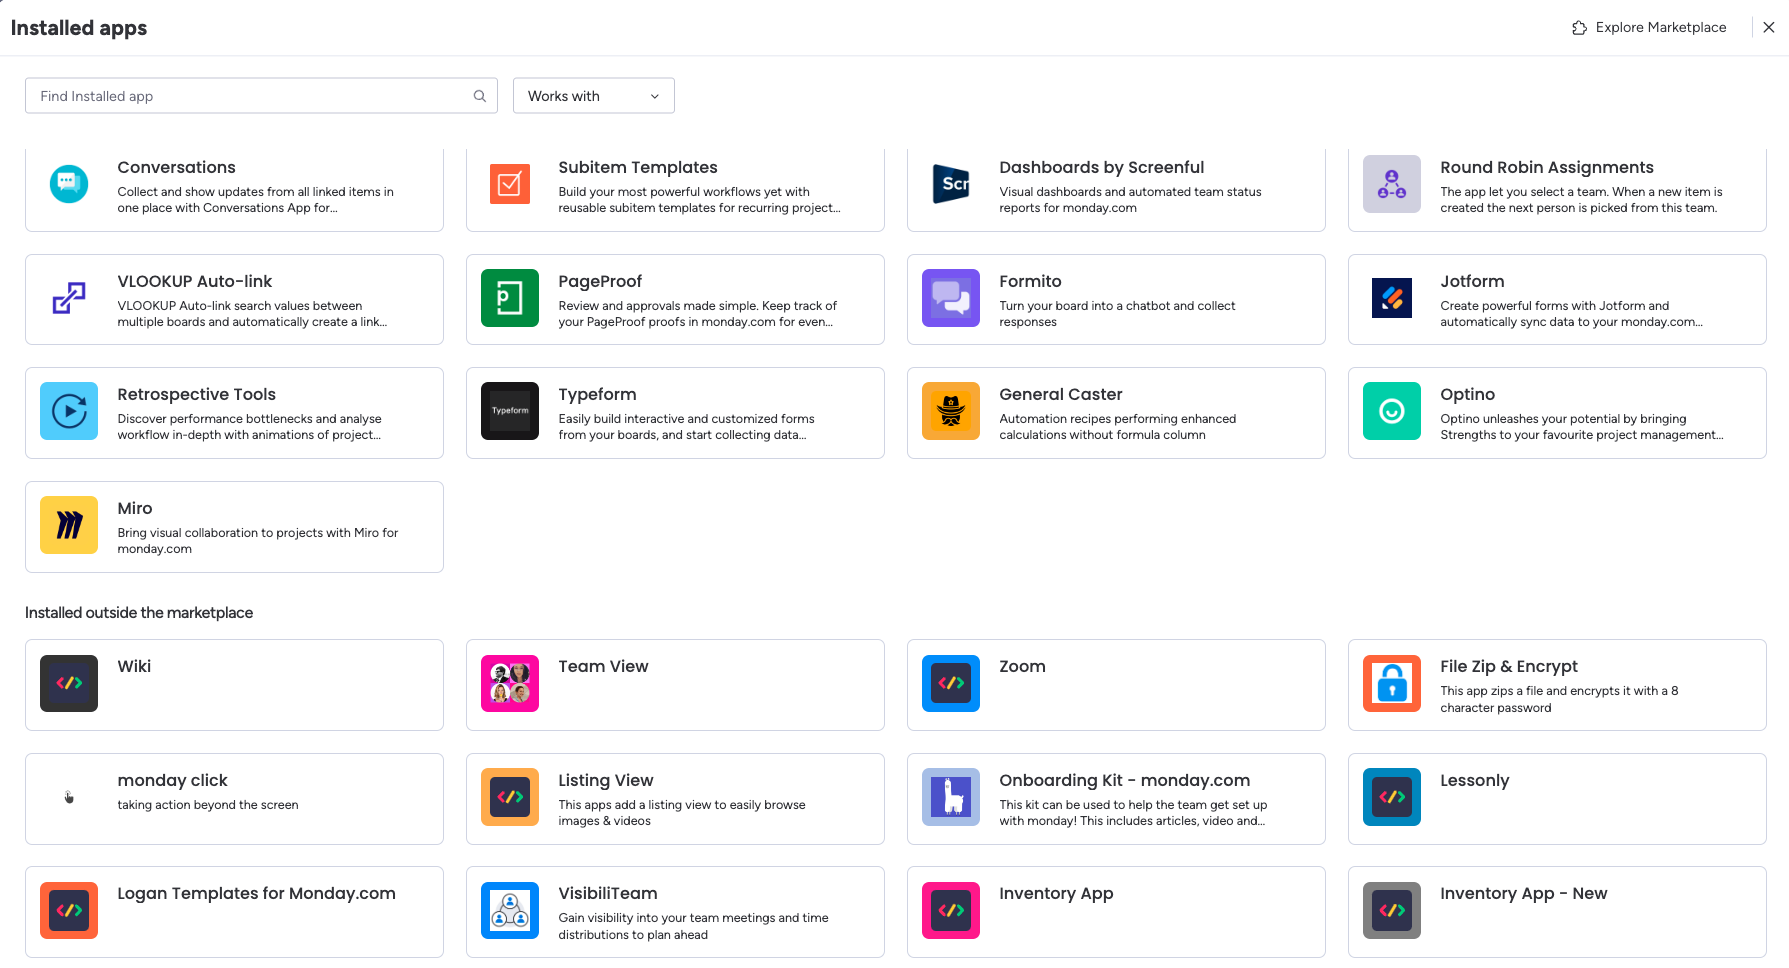Click the pink Inventory App icon
This screenshot has width=1789, height=968.
pyautogui.click(x=951, y=910)
